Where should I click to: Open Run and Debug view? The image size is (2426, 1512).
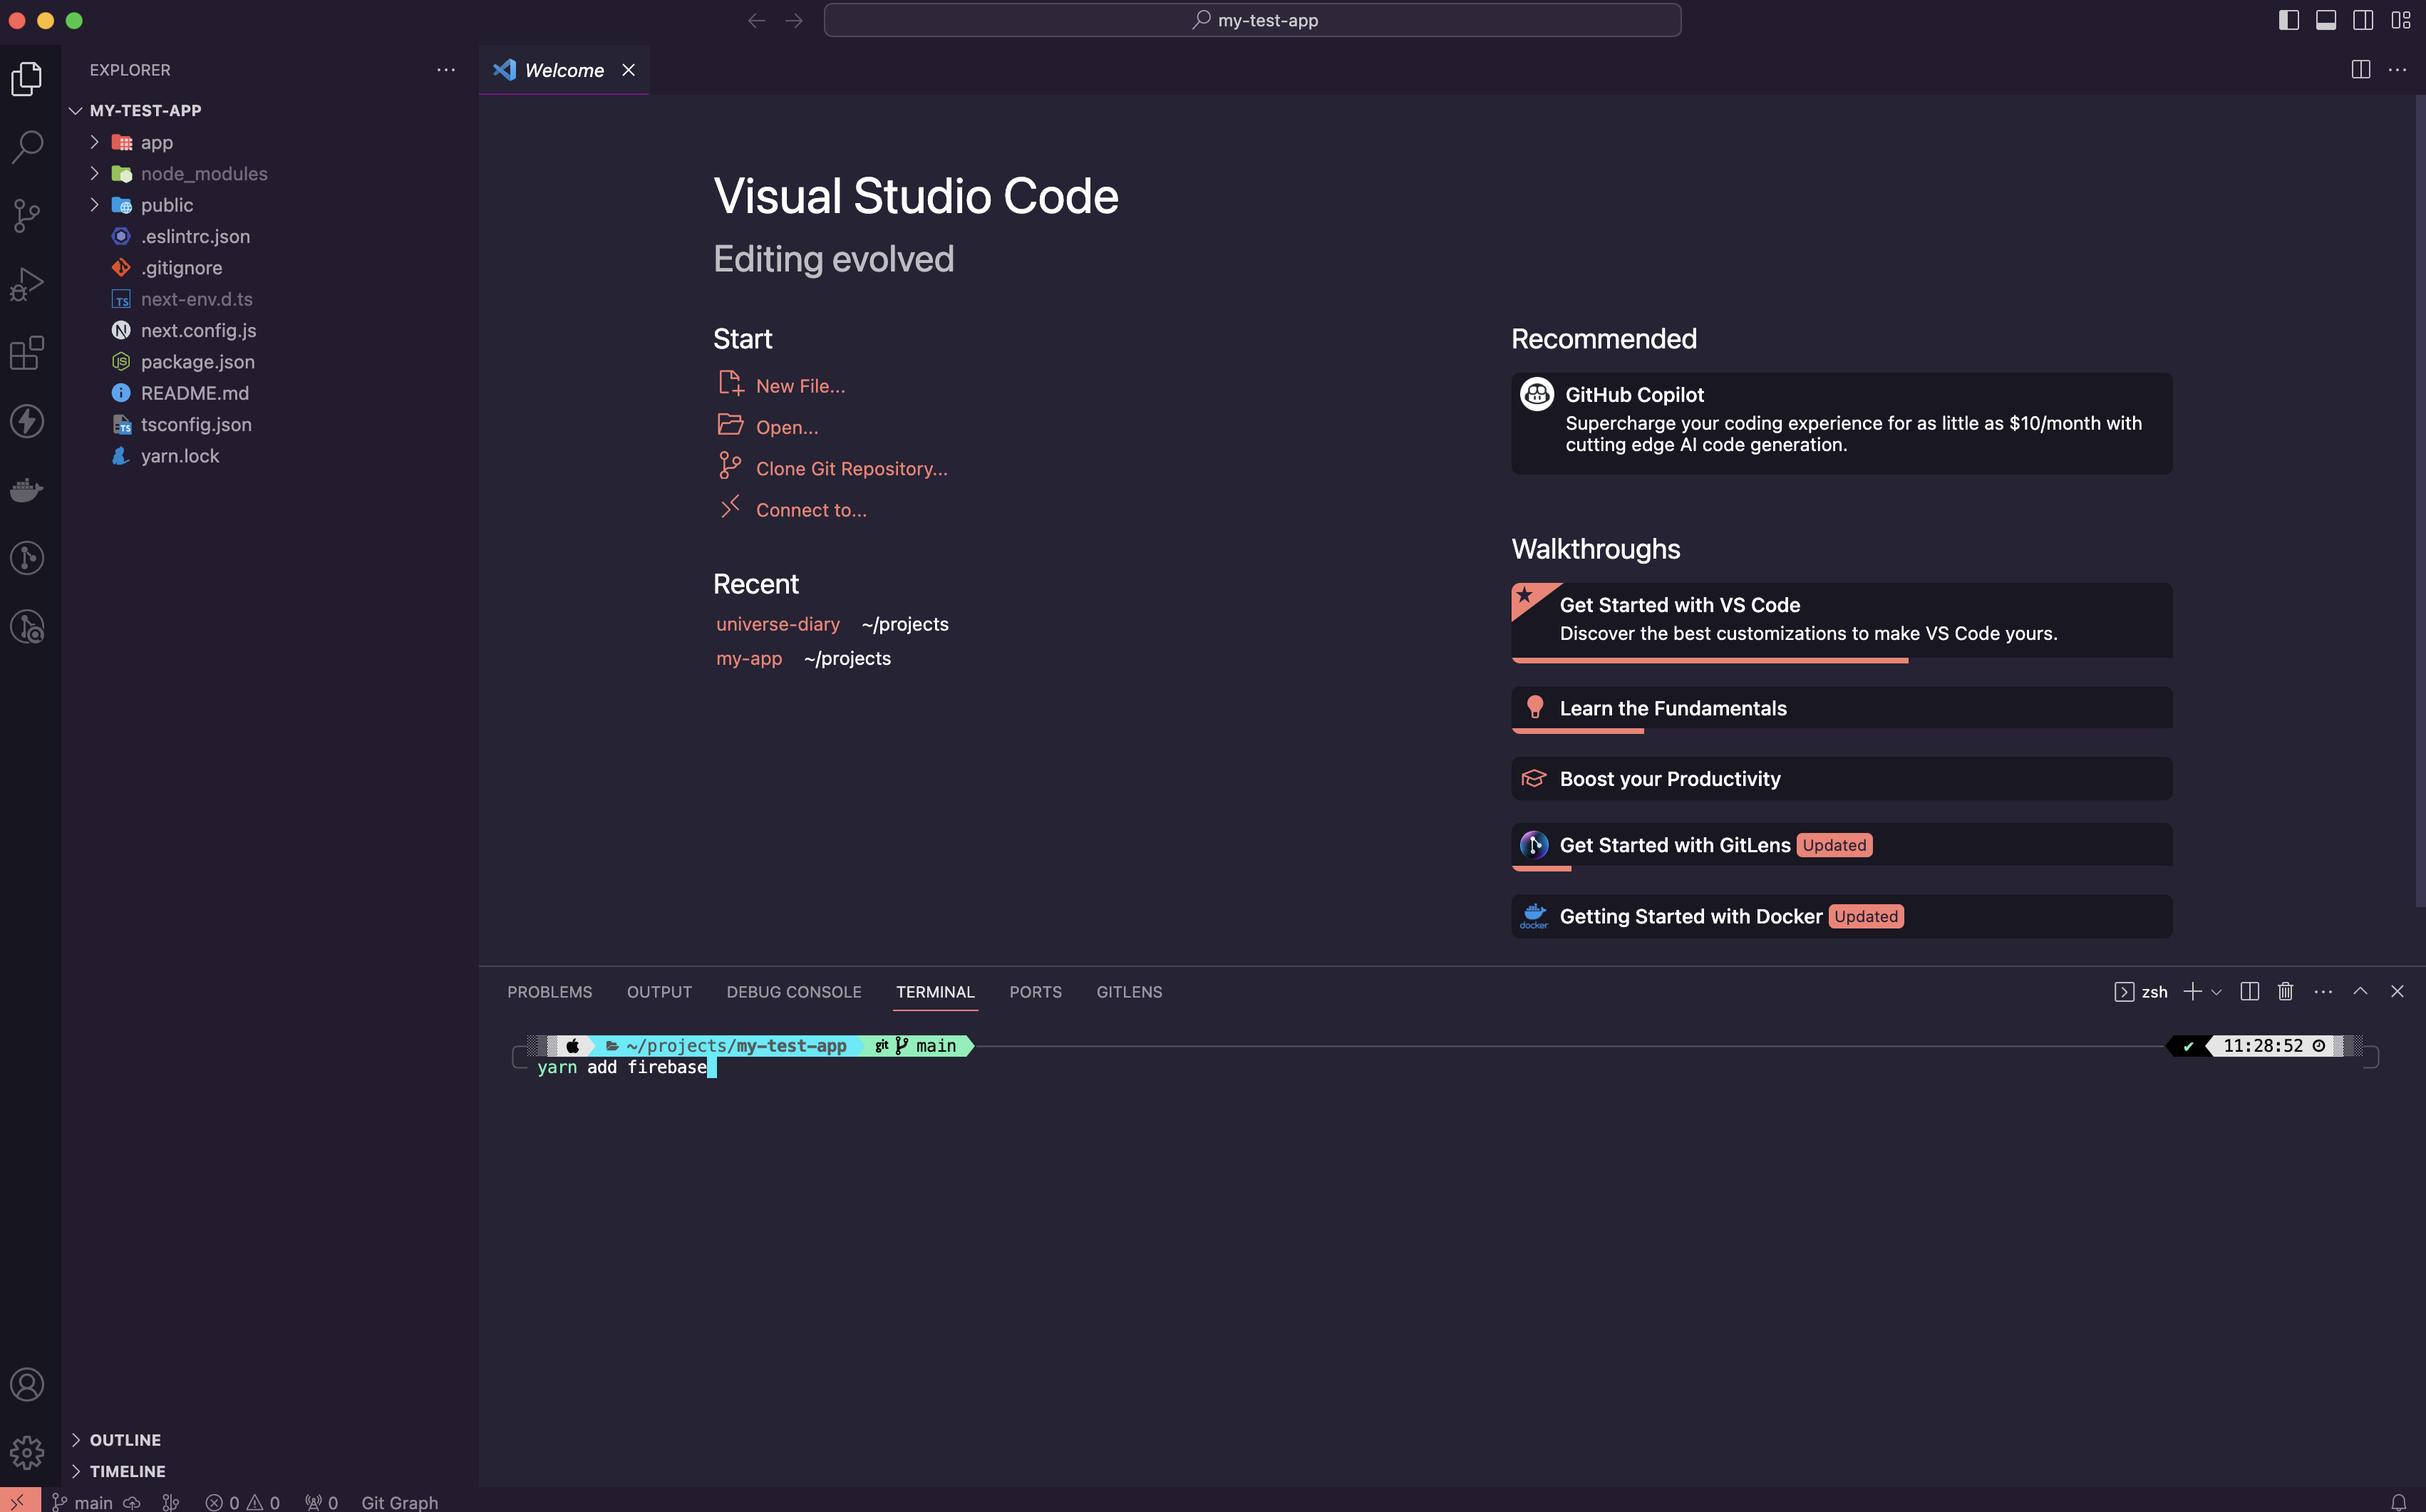point(27,284)
